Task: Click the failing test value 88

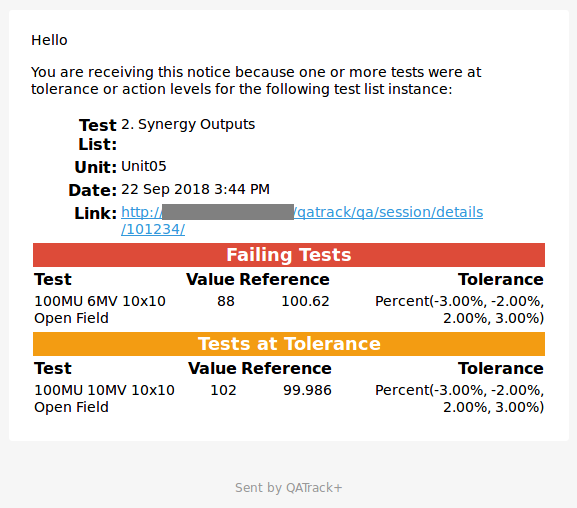Action: coord(226,301)
